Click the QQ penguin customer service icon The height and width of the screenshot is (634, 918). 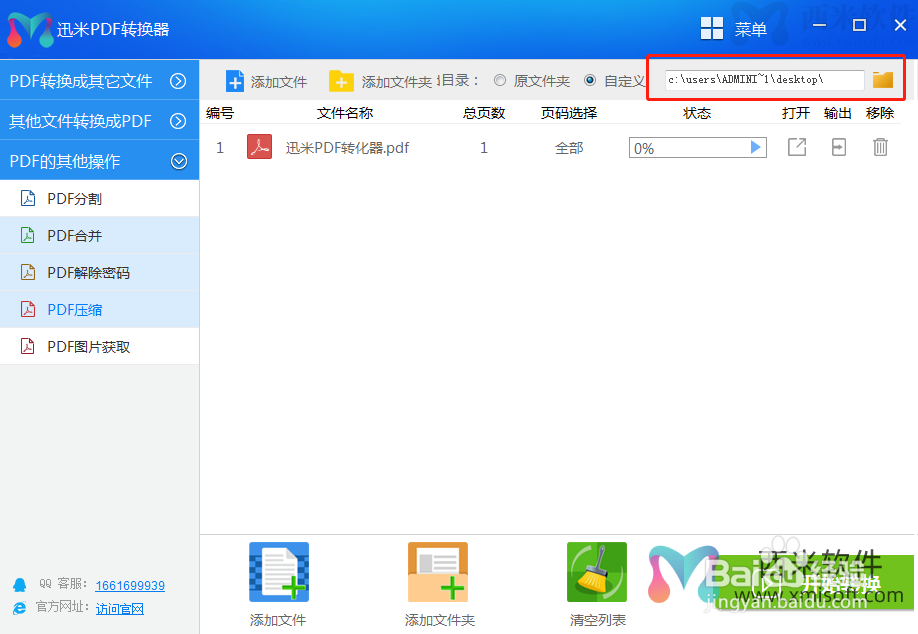[19, 585]
